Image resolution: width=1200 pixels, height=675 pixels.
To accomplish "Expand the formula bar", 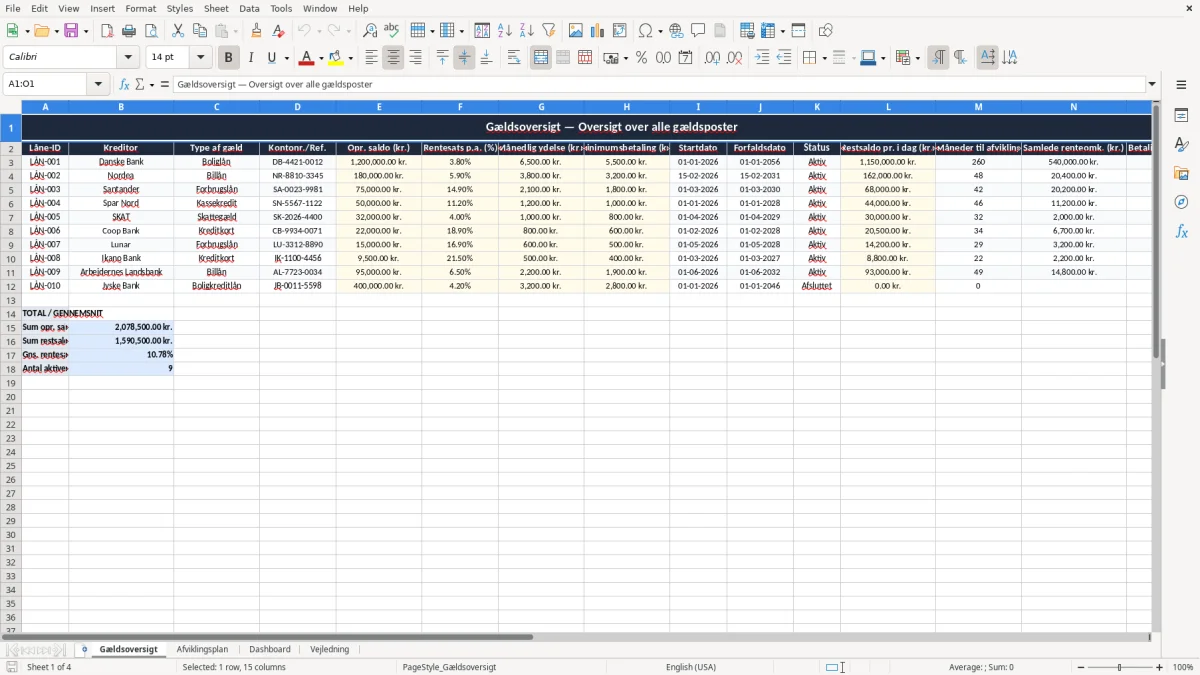I will click(1152, 85).
